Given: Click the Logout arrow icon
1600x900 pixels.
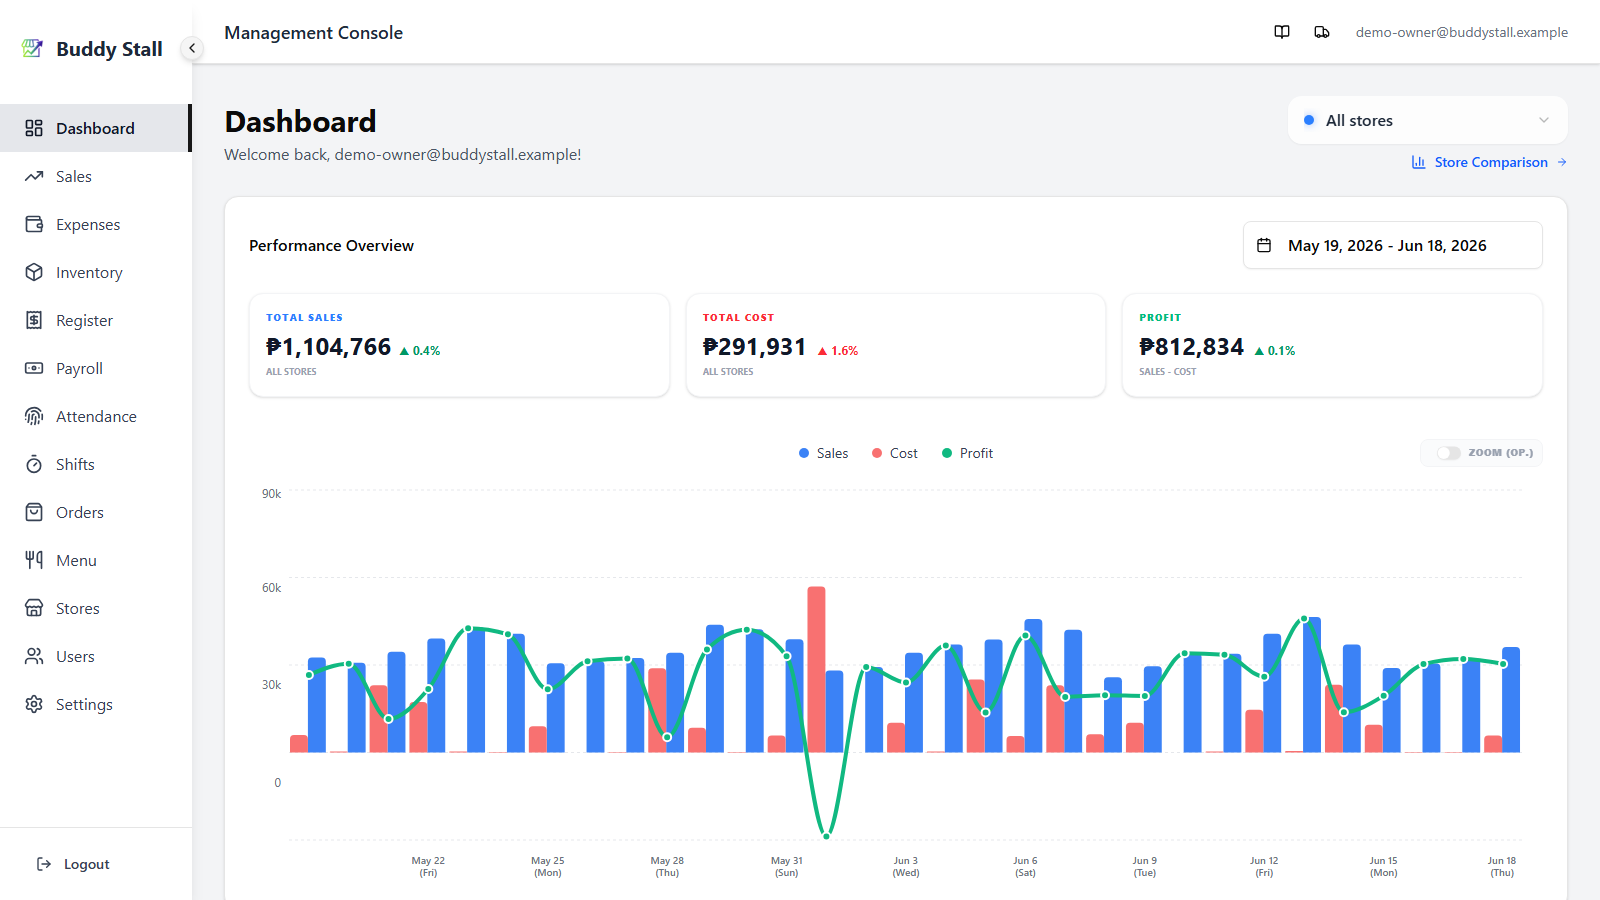Looking at the screenshot, I should coord(44,864).
